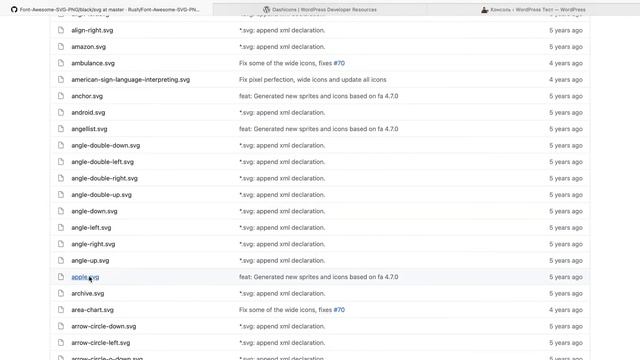The image size is (640, 360).
Task: Click file icon next to angle-double-up.svg
Action: (61, 195)
